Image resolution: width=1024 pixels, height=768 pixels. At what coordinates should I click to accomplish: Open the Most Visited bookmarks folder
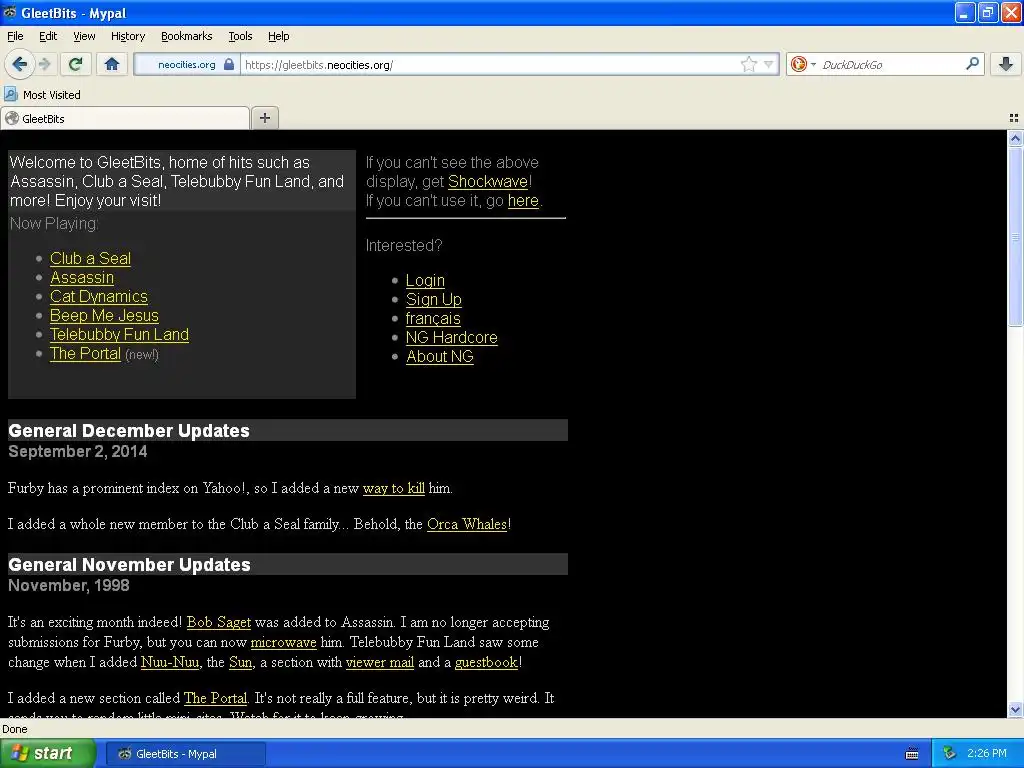[42, 95]
